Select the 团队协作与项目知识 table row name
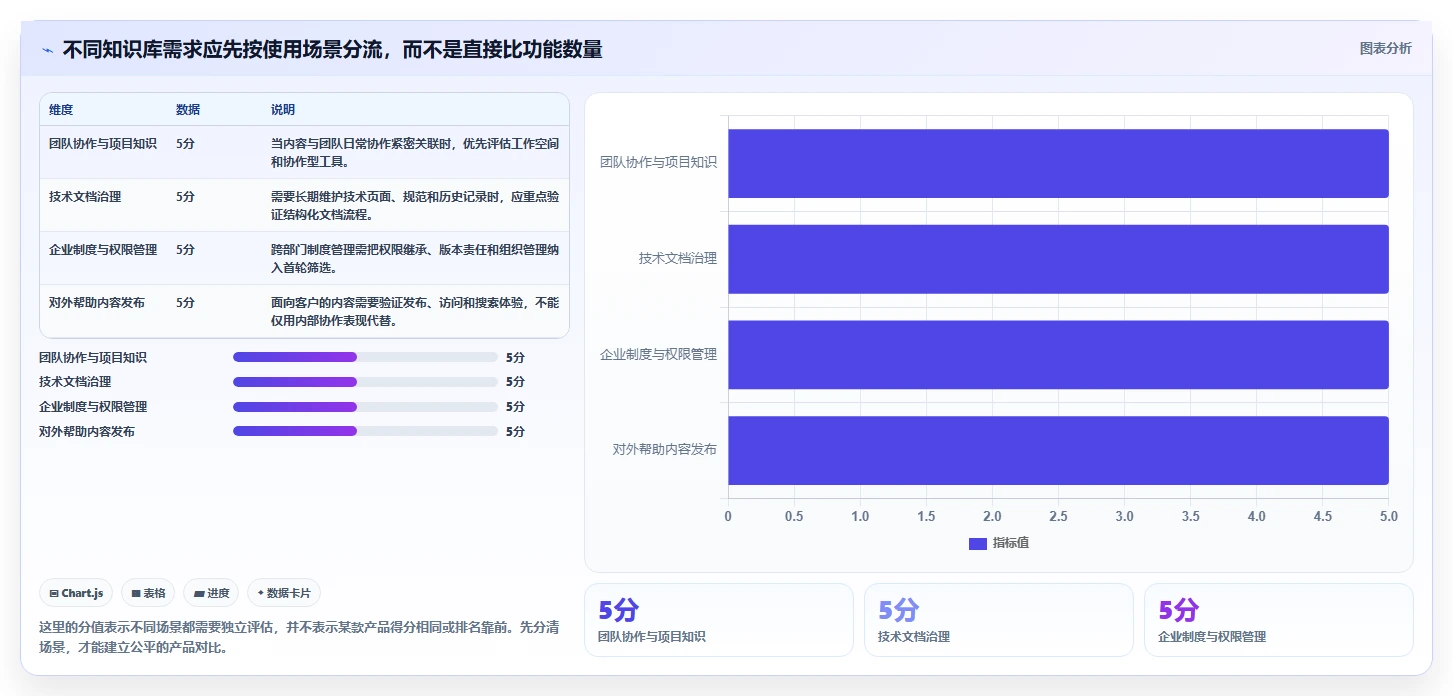1453x696 pixels. tap(103, 144)
